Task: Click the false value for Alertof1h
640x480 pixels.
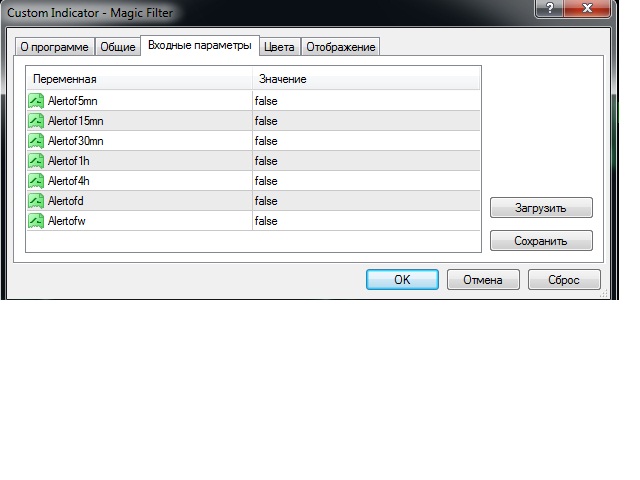Action: pos(266,161)
